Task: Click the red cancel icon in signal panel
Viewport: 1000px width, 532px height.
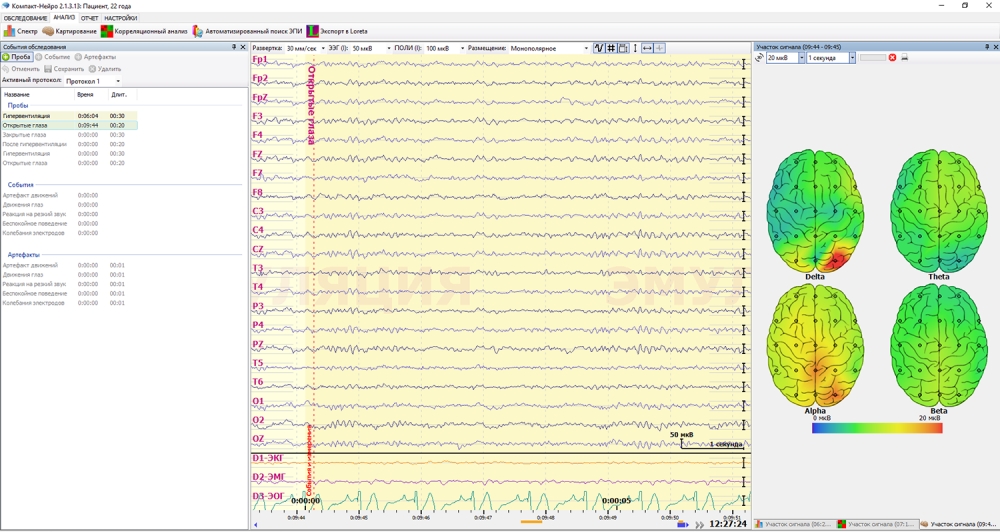Action: 893,58
